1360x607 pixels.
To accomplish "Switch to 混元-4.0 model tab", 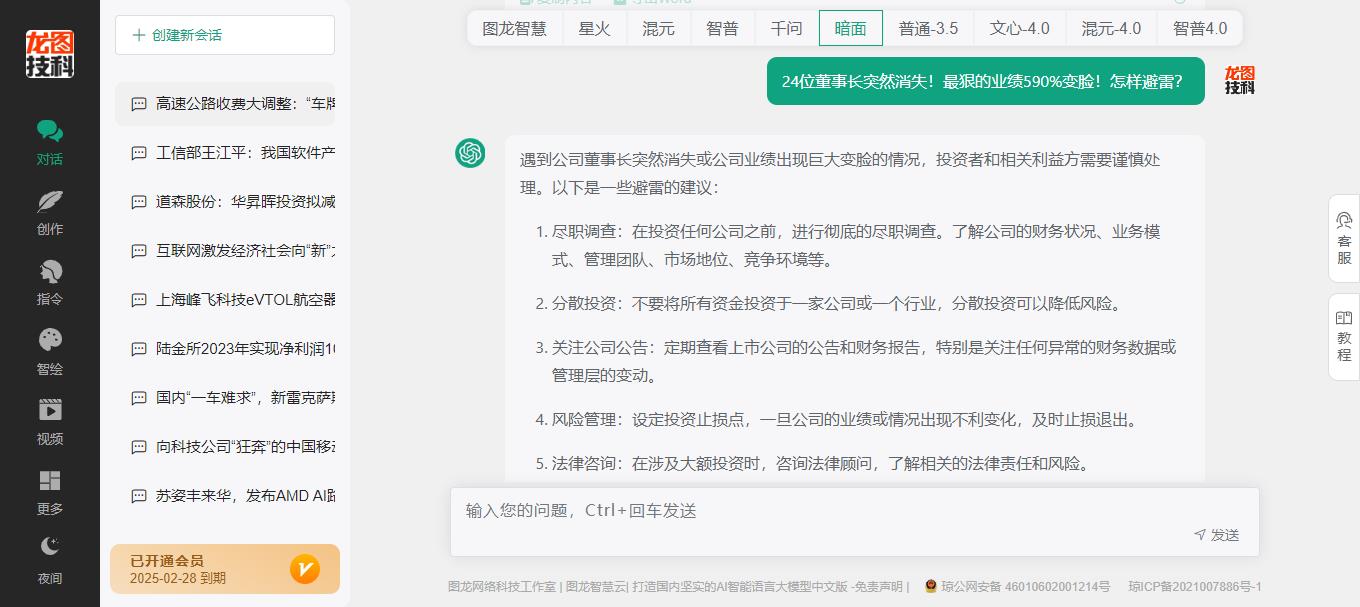I will coord(1111,28).
